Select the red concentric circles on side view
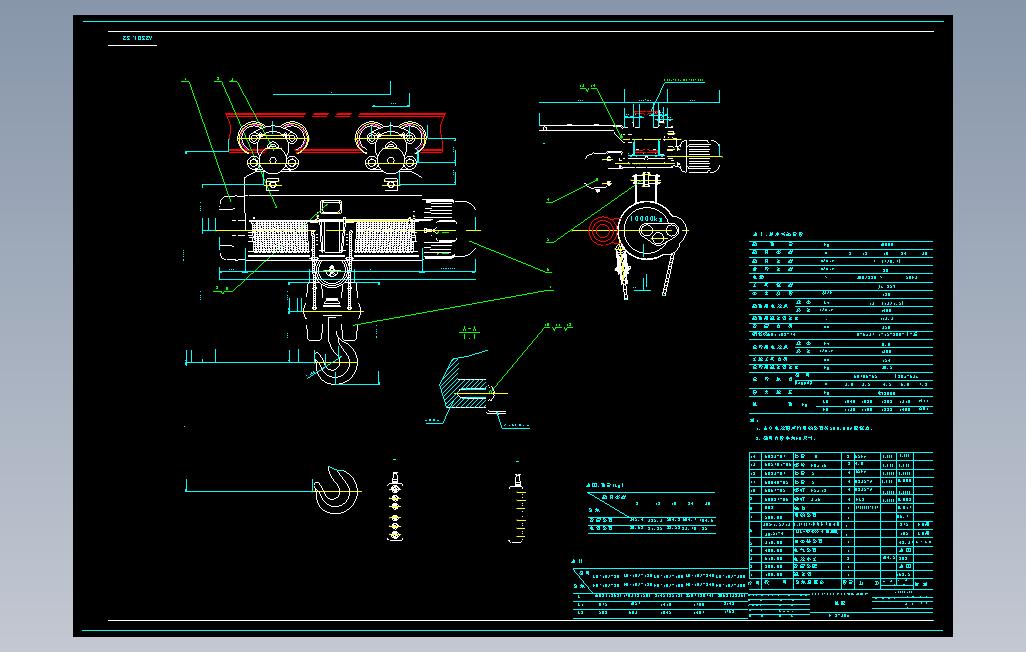The height and width of the screenshot is (652, 1026). coord(602,230)
